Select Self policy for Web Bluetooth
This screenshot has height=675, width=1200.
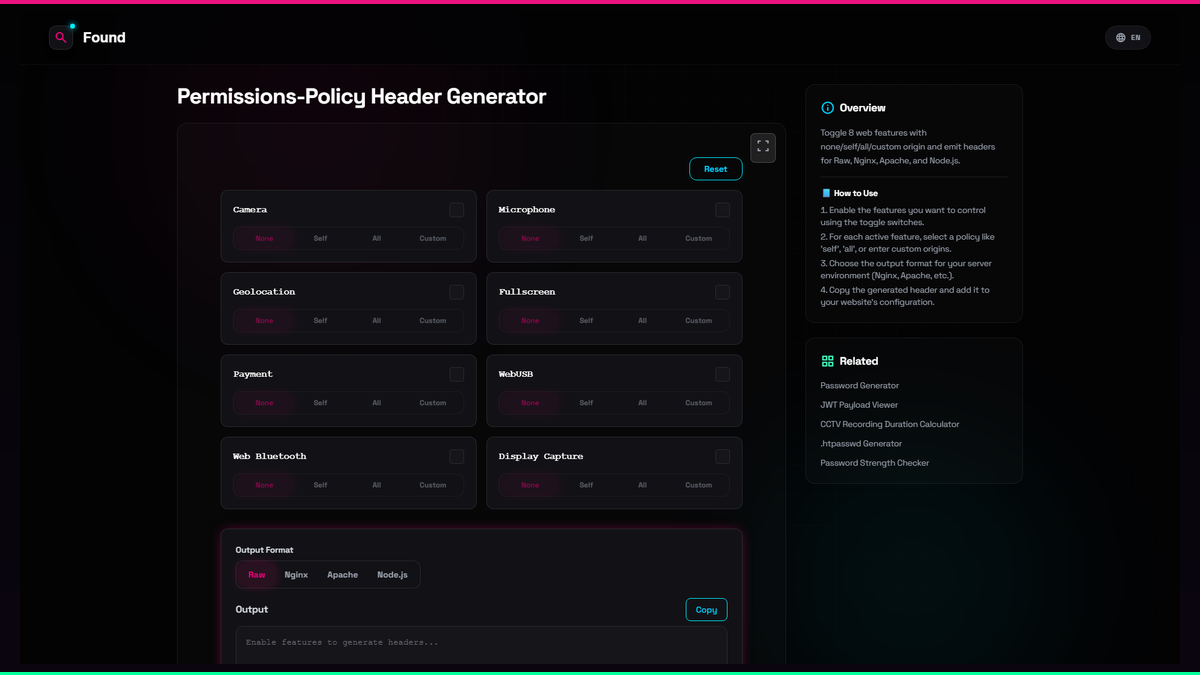click(x=320, y=484)
